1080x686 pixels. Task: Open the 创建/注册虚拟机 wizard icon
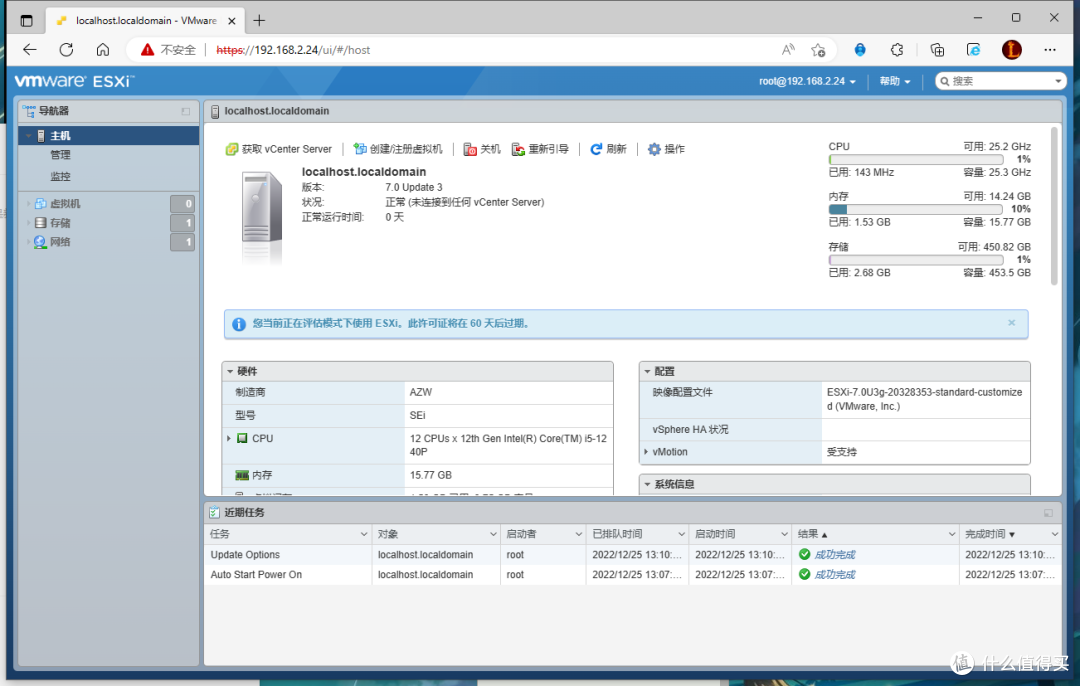[359, 148]
